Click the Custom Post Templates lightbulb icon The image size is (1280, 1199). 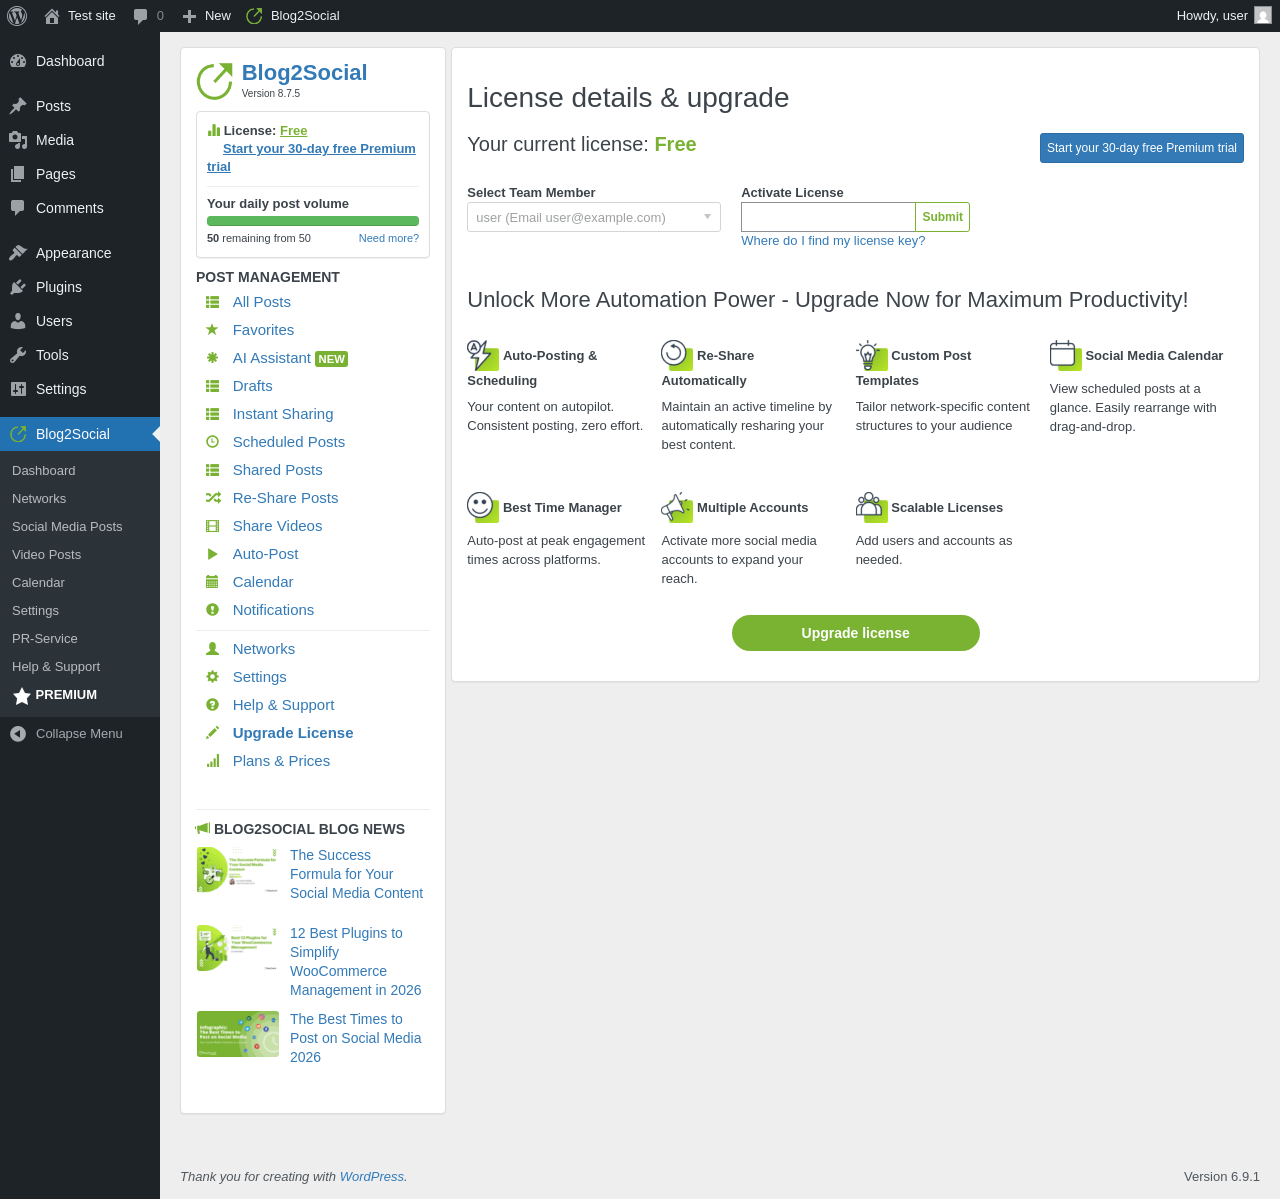click(x=871, y=355)
